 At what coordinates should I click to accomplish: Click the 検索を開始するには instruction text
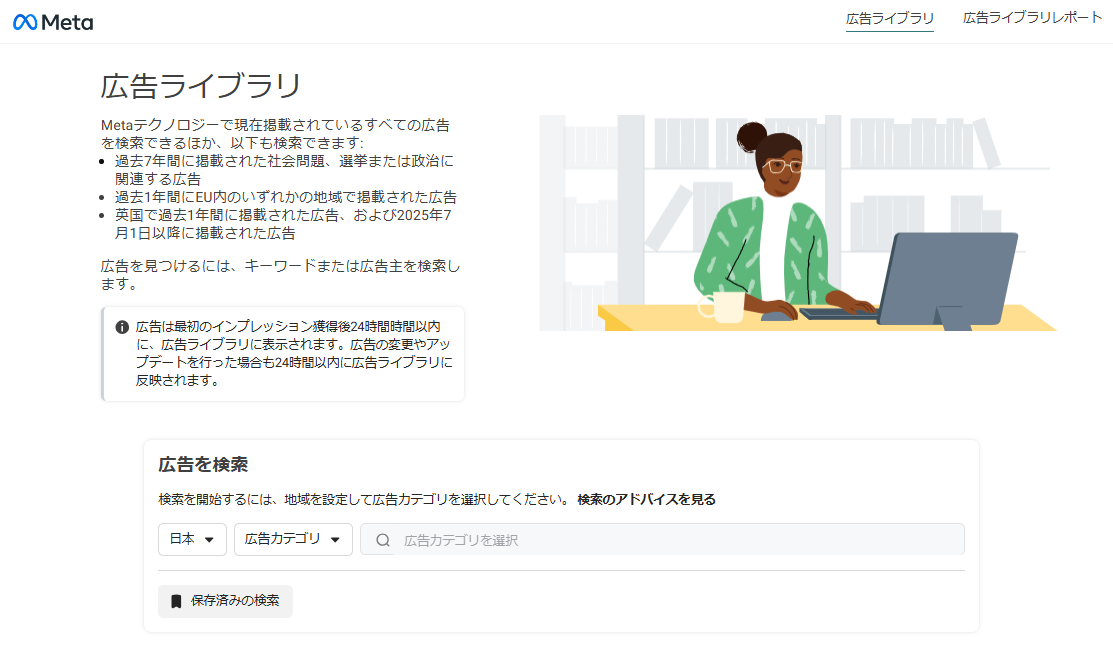[364, 499]
